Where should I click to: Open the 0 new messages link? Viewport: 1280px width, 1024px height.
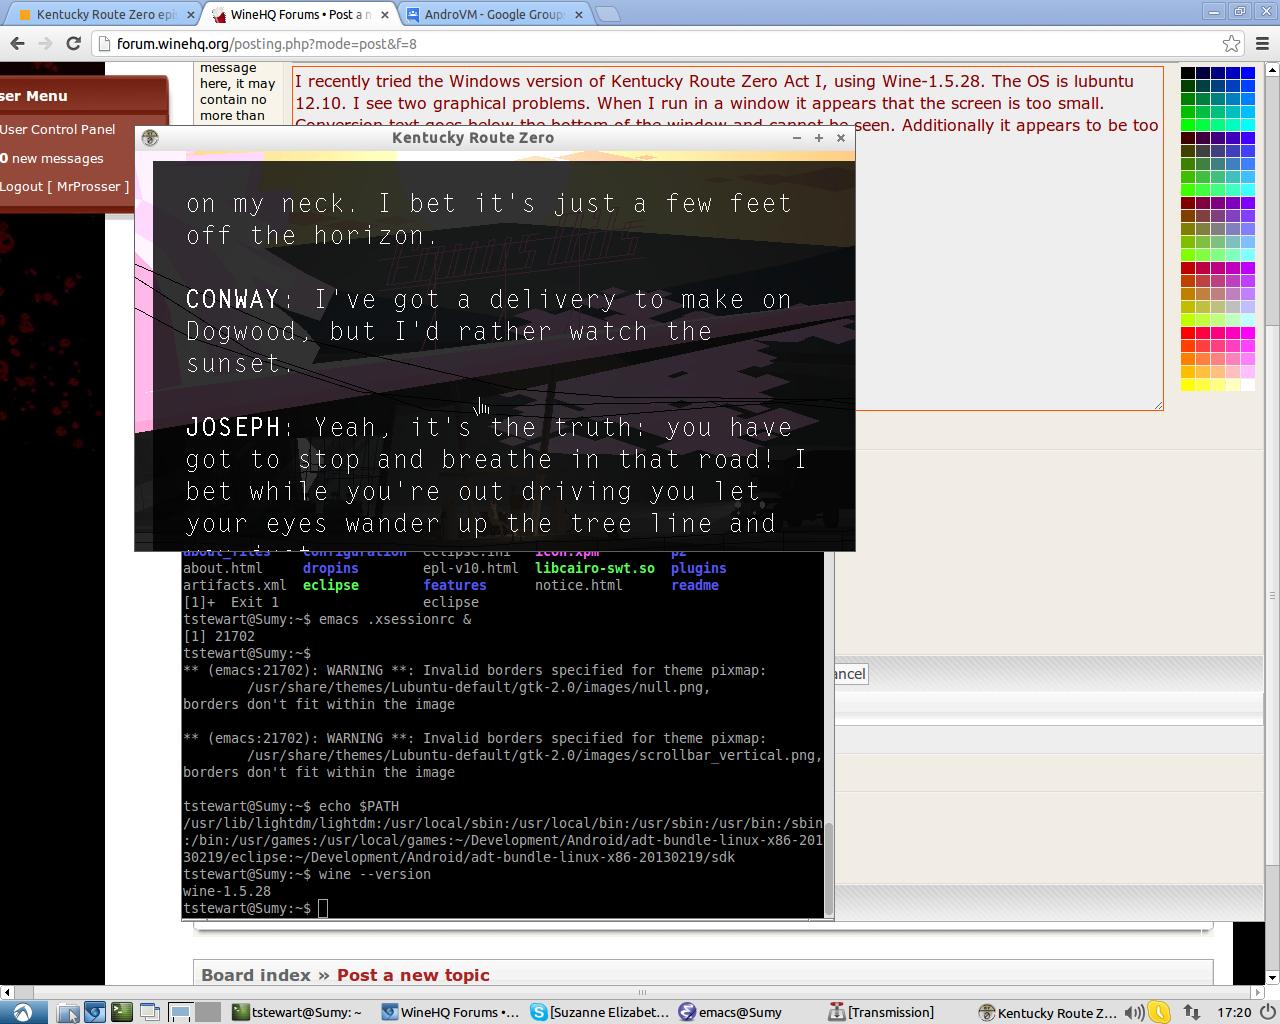pyautogui.click(x=52, y=158)
